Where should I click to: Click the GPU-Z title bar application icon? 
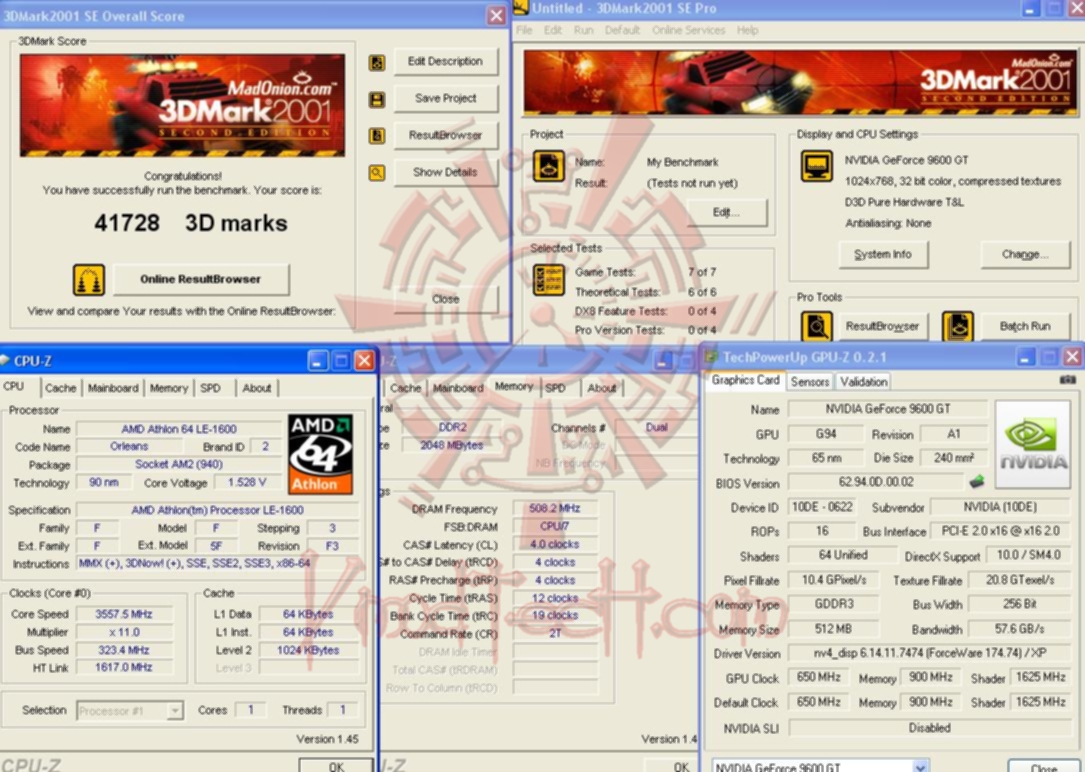(711, 357)
